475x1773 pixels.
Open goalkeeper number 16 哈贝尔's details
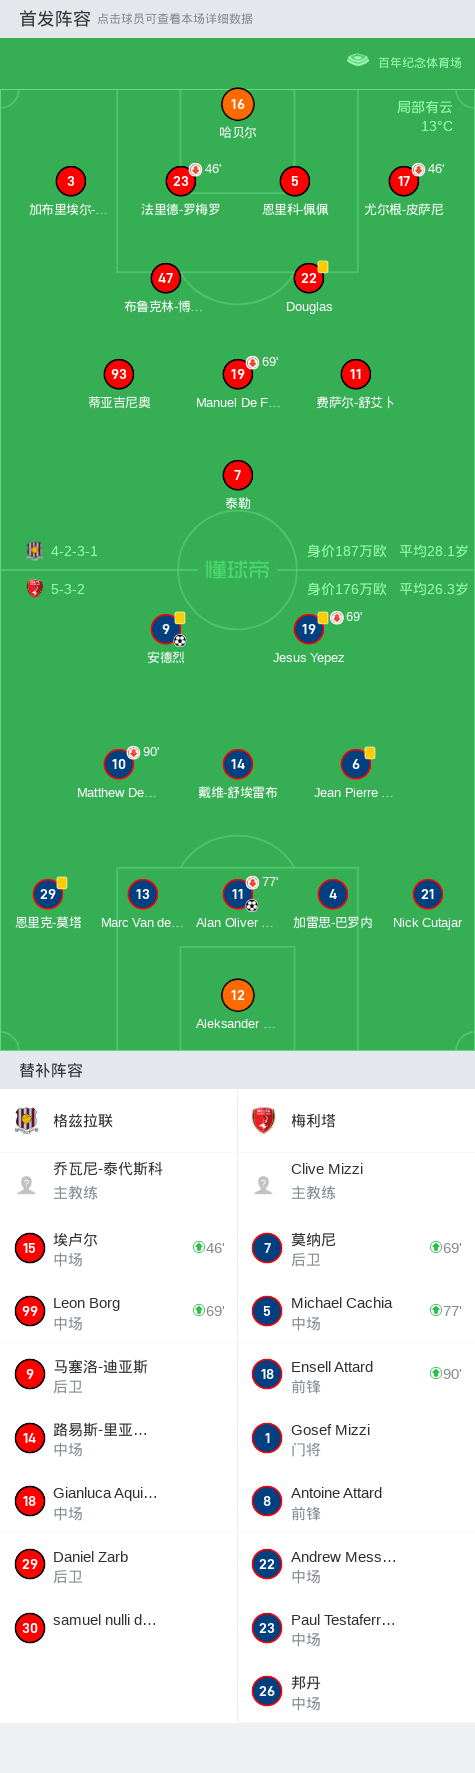[237, 104]
